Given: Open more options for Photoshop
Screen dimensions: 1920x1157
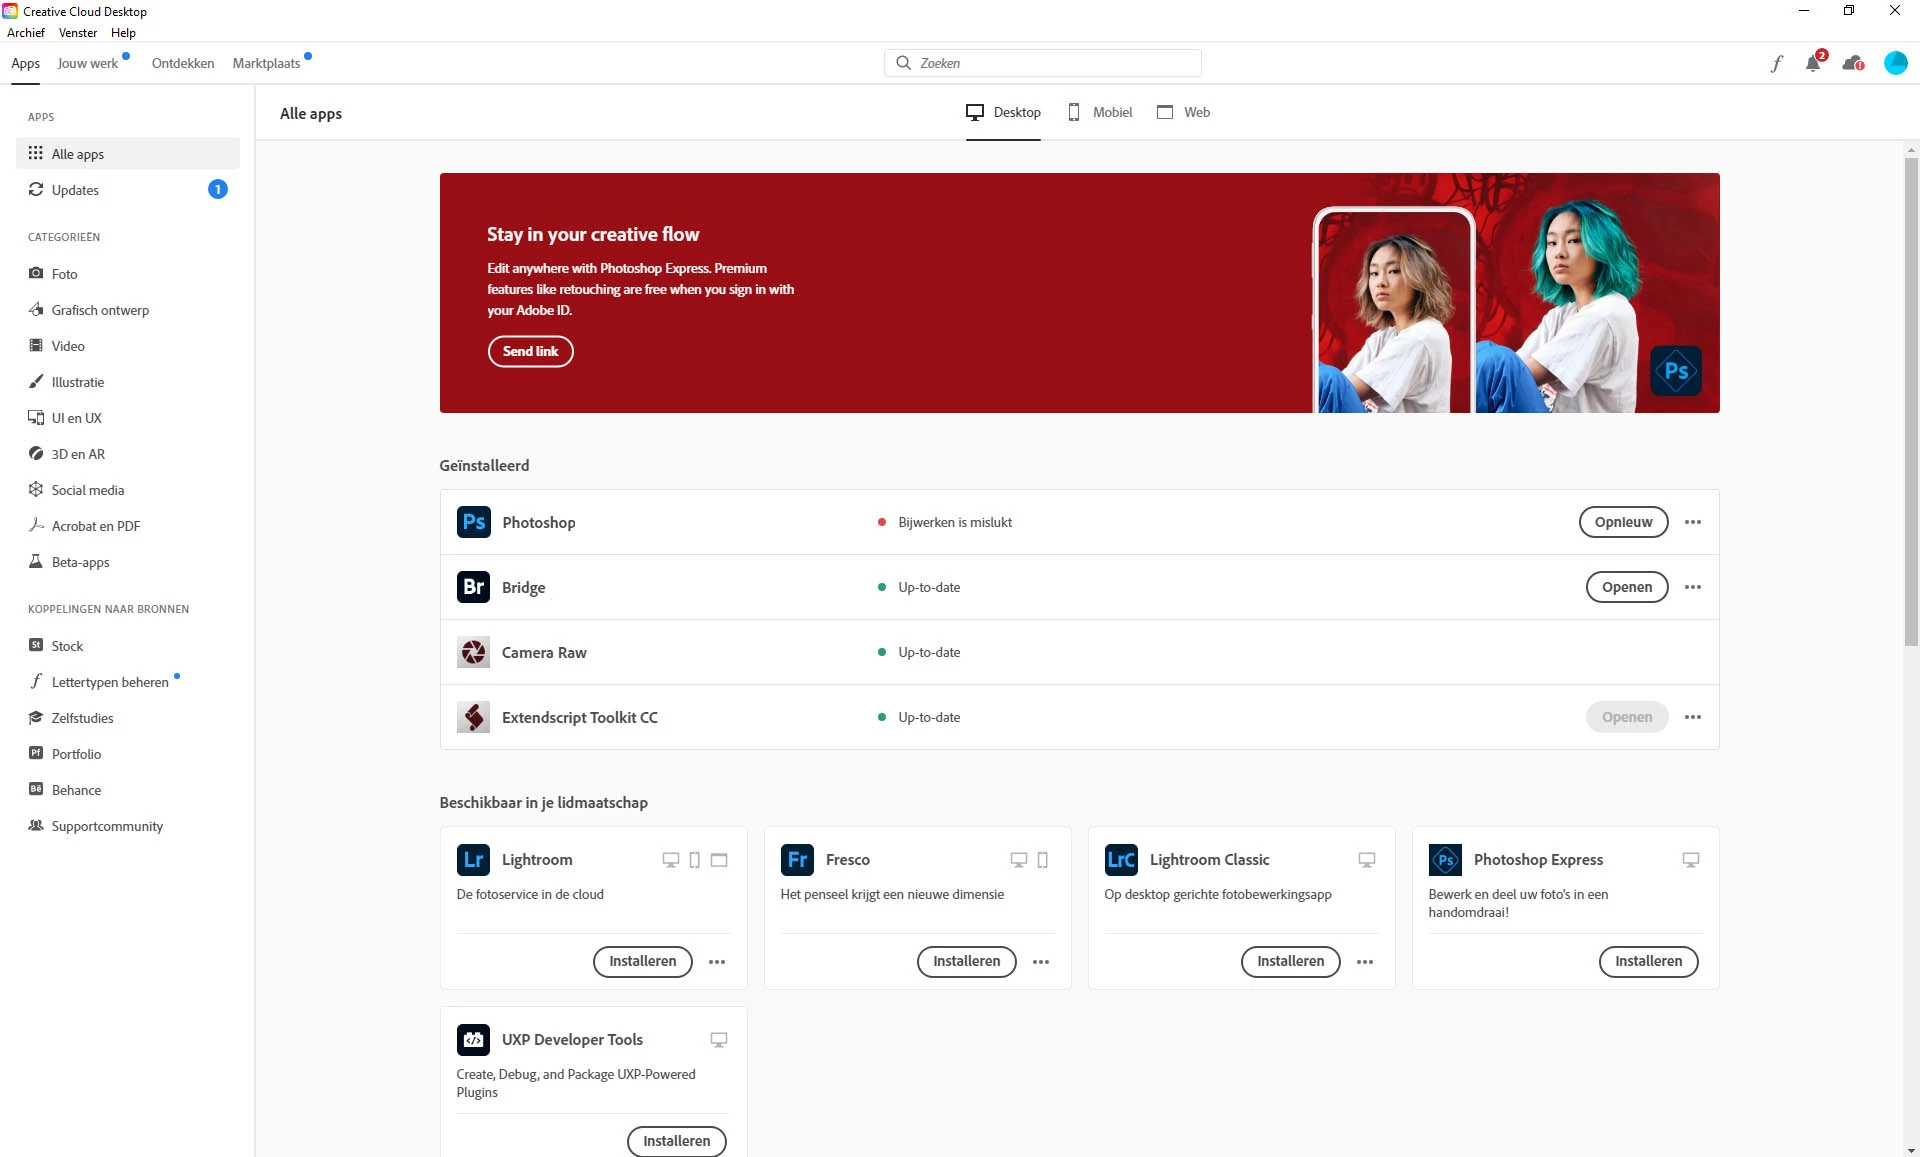Looking at the screenshot, I should [1692, 522].
